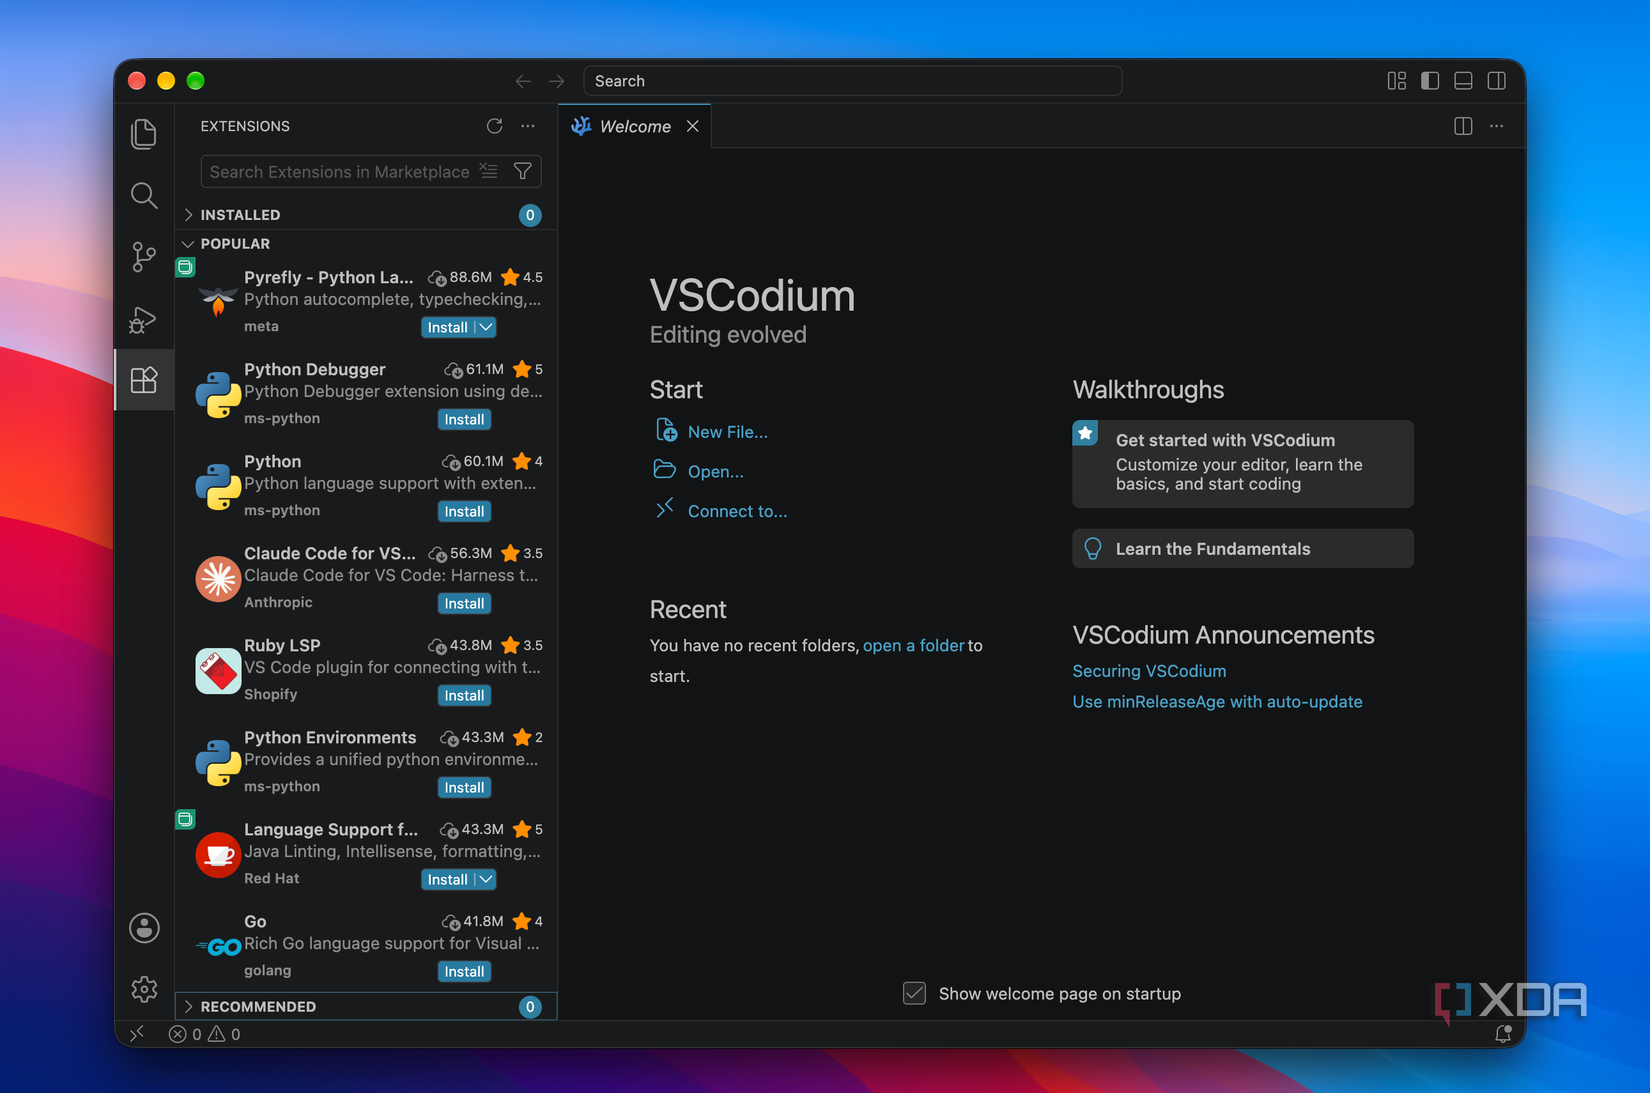This screenshot has width=1650, height=1093.
Task: Open Use minReleaseAge with auto-update link
Action: tap(1217, 702)
